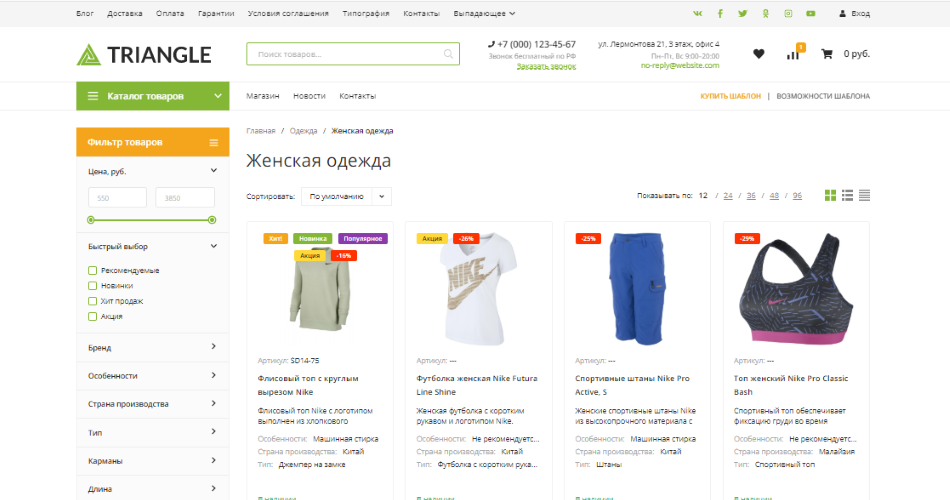Screen dimensions: 950x500
Task: Click the search magnifier icon
Action: pos(447,54)
